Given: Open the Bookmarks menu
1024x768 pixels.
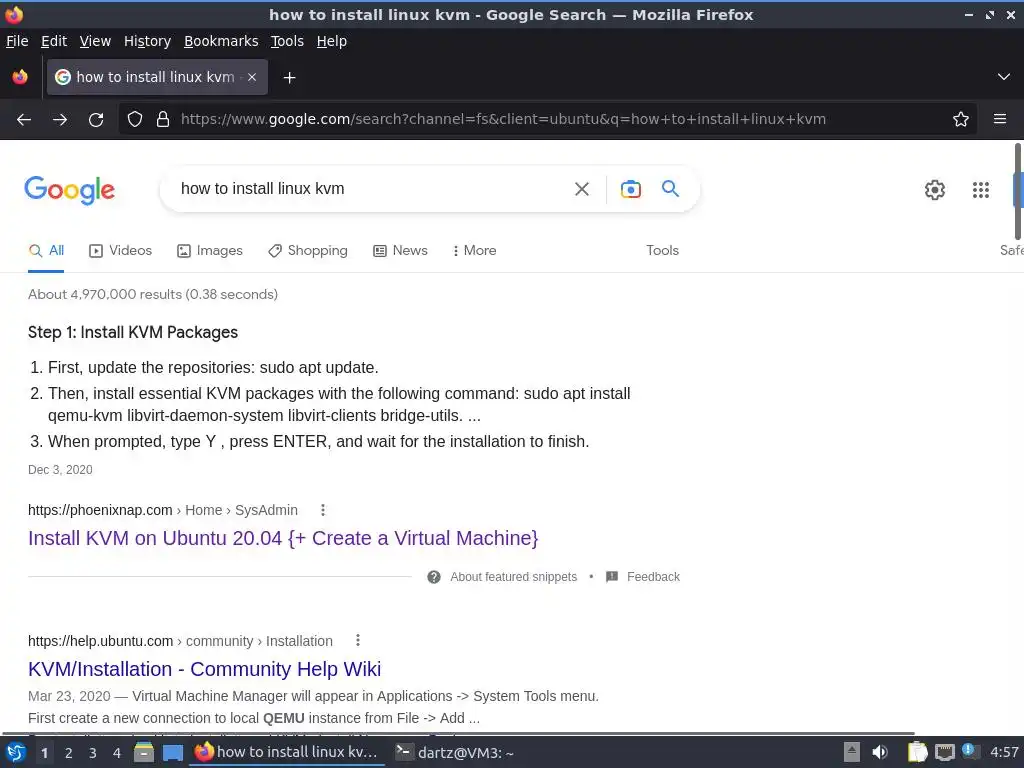Looking at the screenshot, I should [x=221, y=41].
